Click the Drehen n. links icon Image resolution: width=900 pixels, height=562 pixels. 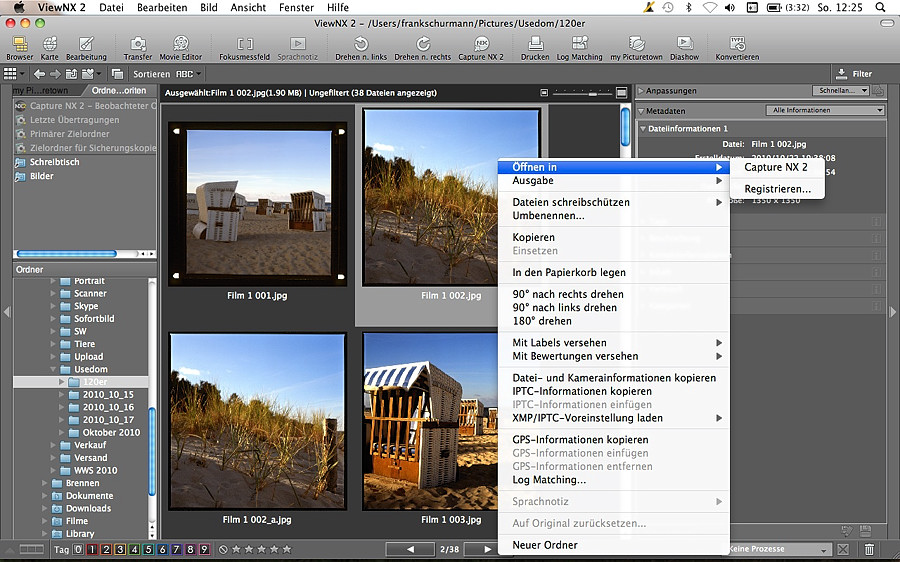(x=361, y=44)
